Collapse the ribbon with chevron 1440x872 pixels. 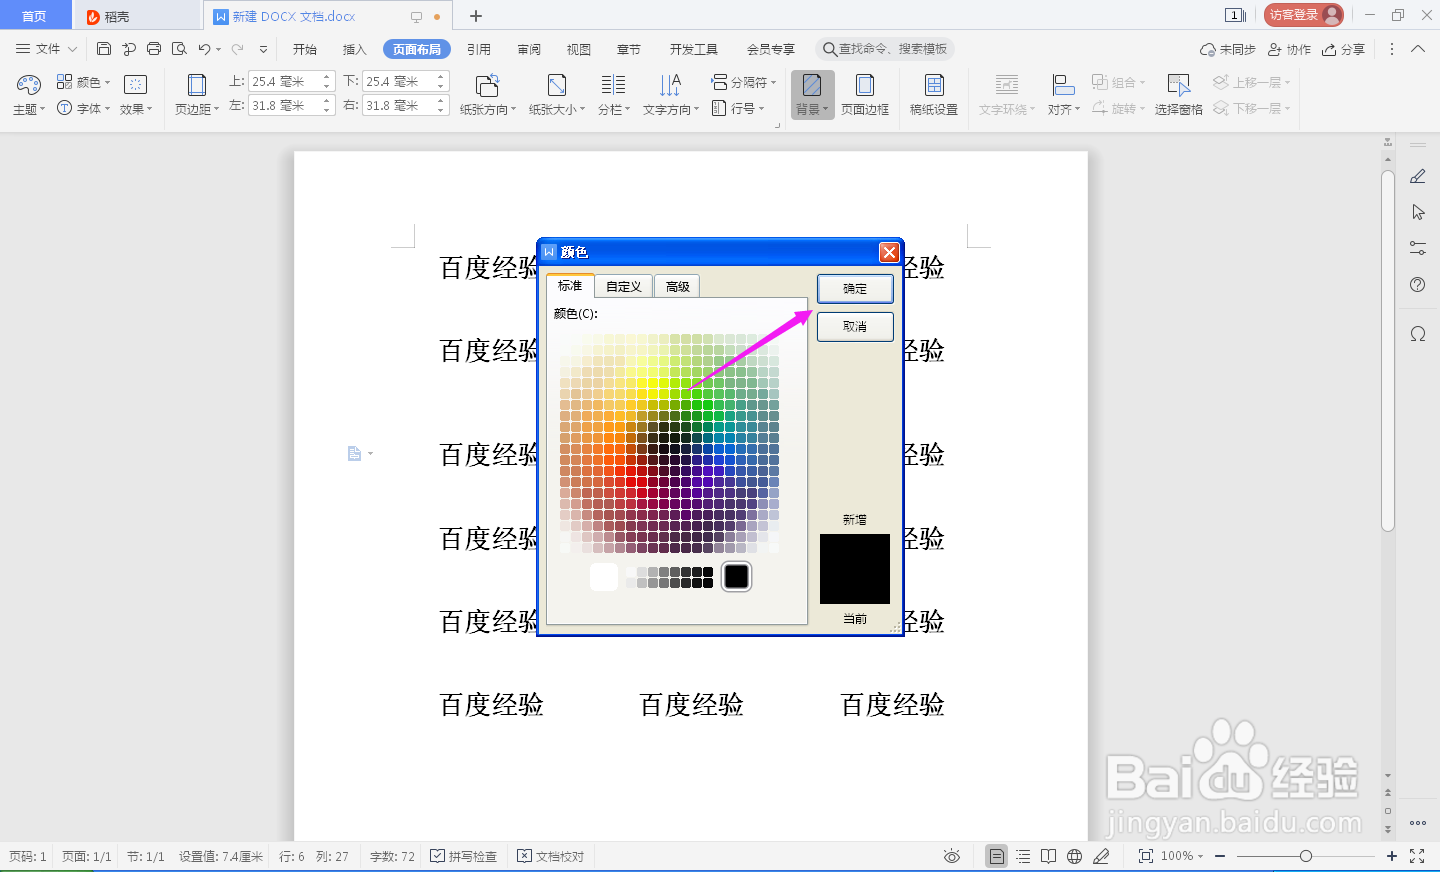1418,49
